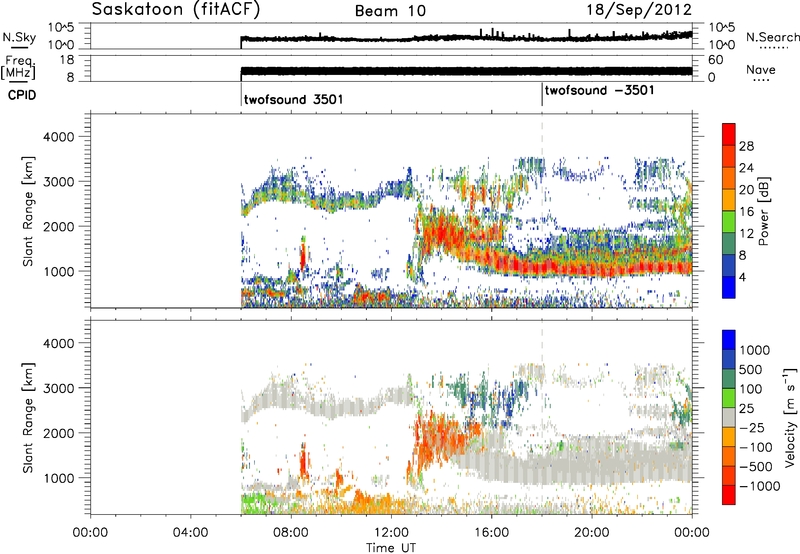Click the red power spike near 08:30
The height and width of the screenshot is (554, 800).
point(303,257)
